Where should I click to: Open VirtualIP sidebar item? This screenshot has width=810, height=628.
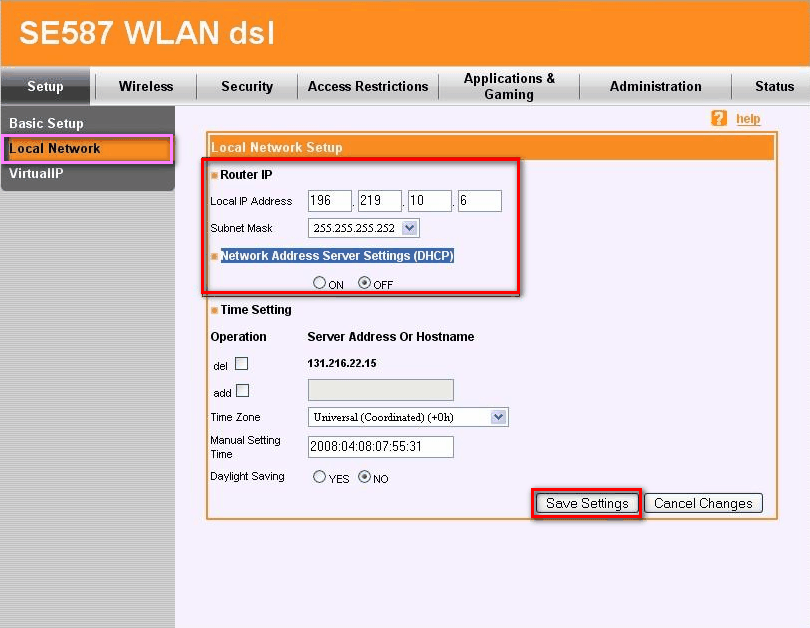tap(36, 174)
